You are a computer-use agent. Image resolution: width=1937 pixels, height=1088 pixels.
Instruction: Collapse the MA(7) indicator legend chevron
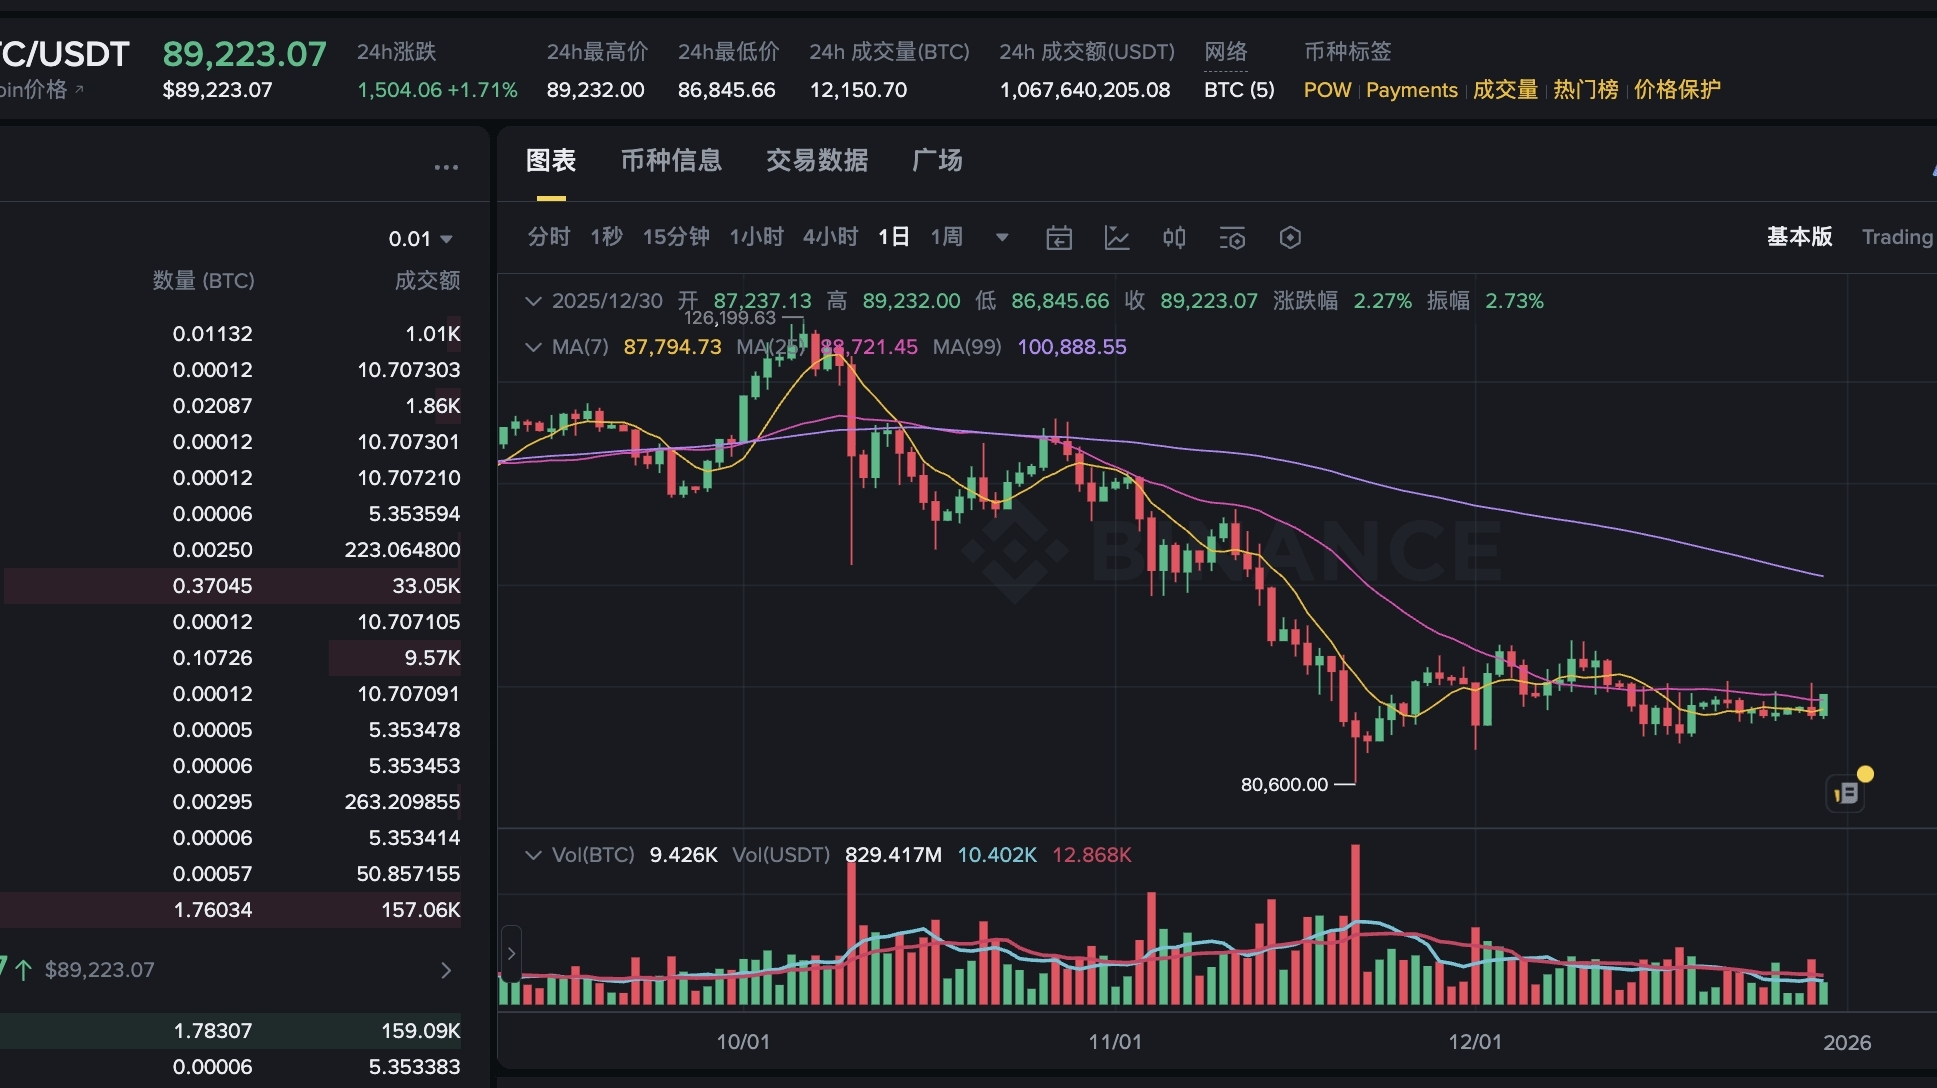[x=533, y=347]
